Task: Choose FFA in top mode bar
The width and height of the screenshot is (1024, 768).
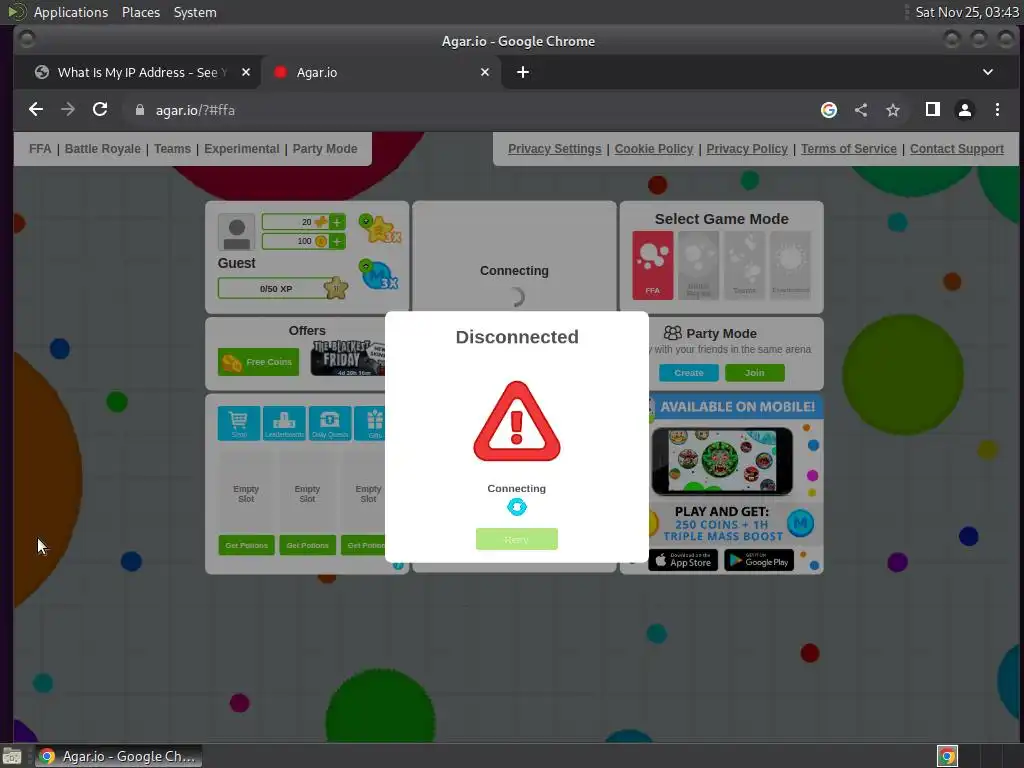Action: tap(40, 149)
